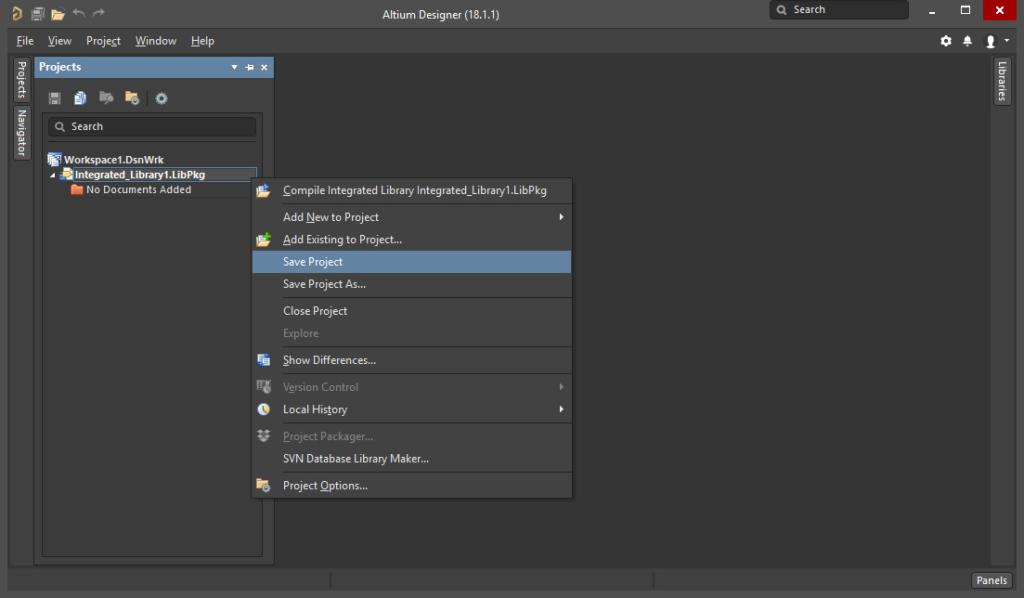Click the search magnifier icon in title bar
The width and height of the screenshot is (1024, 598).
pos(782,10)
